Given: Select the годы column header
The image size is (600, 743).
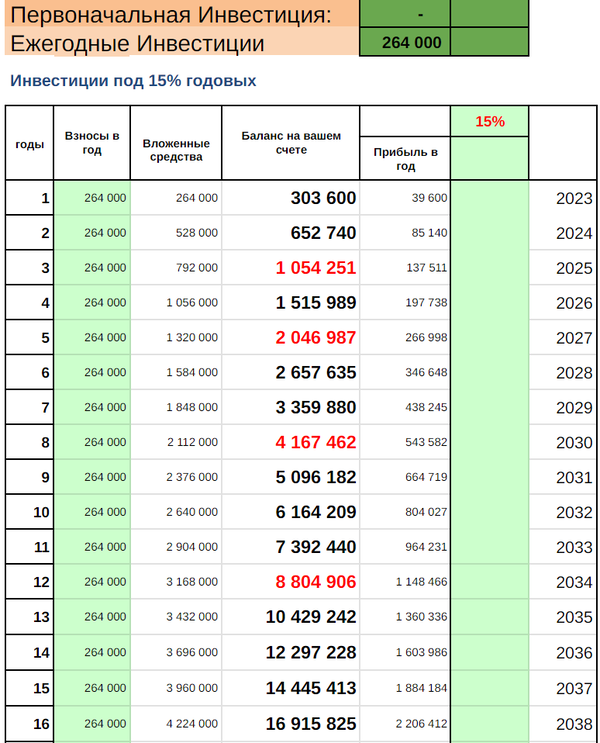Looking at the screenshot, I should point(29,144).
